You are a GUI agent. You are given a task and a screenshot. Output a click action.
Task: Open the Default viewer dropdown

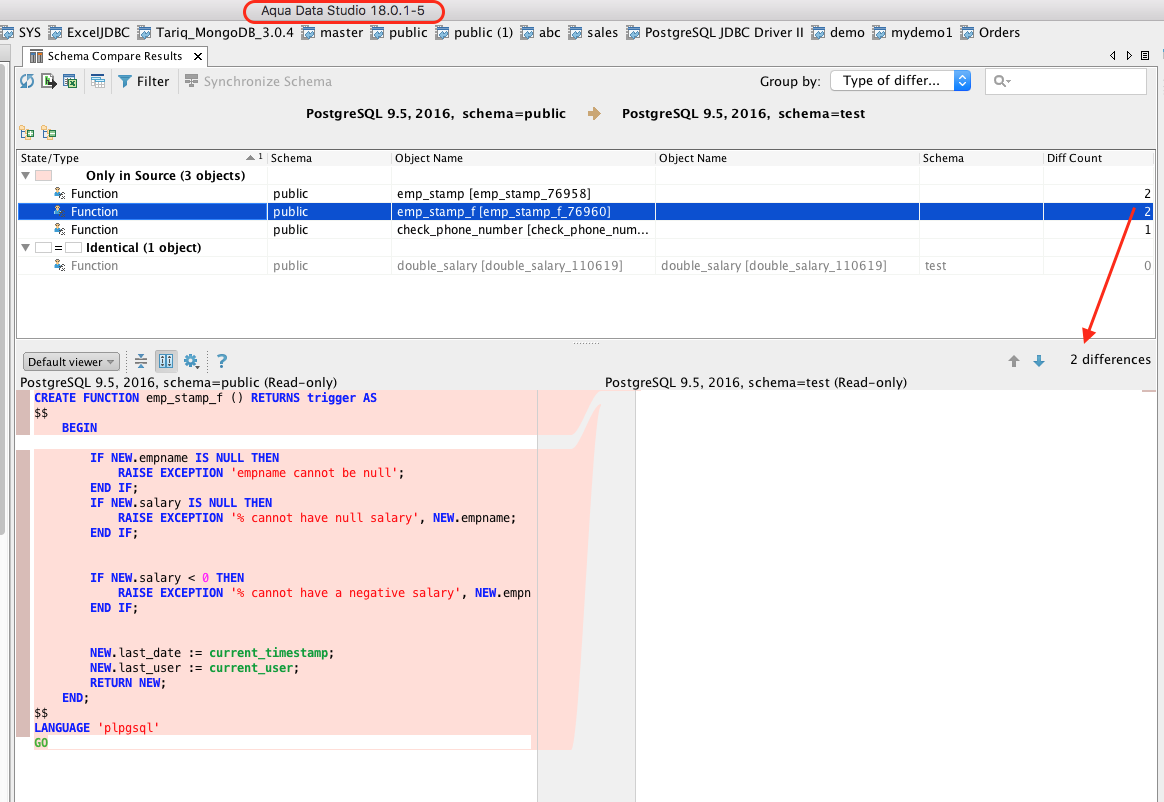pos(71,362)
